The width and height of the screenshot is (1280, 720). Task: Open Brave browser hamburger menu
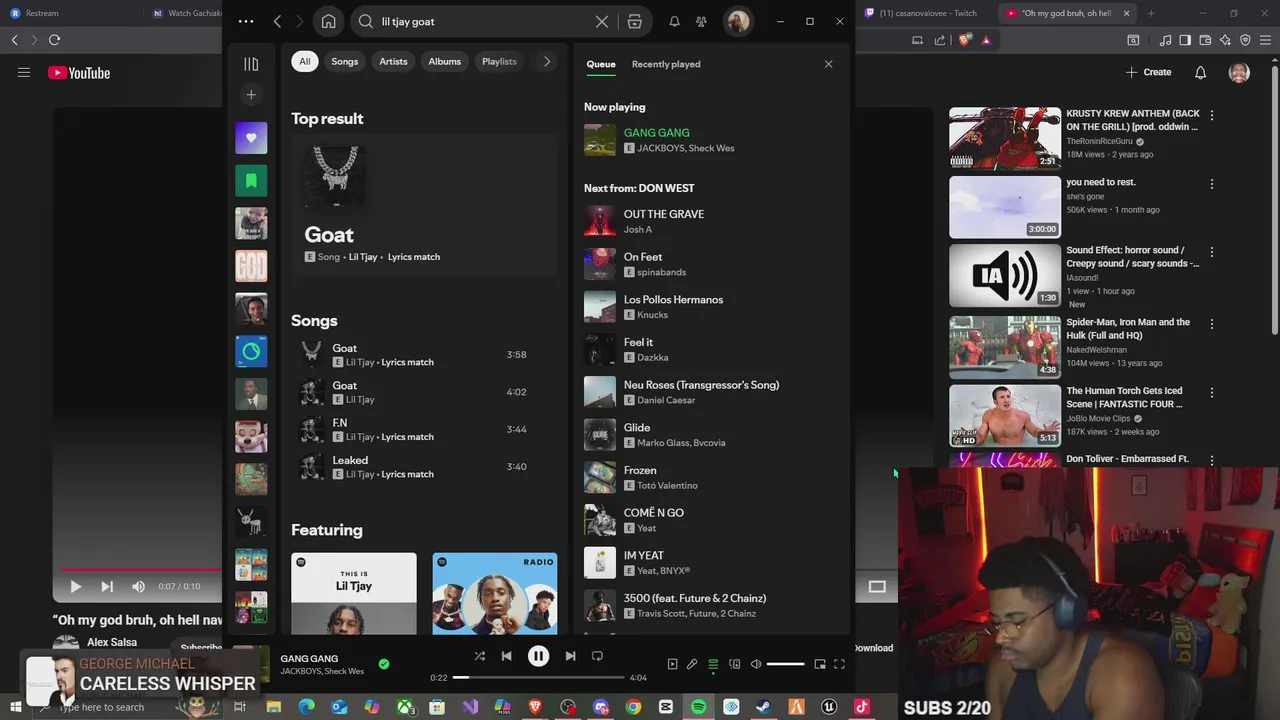1267,40
